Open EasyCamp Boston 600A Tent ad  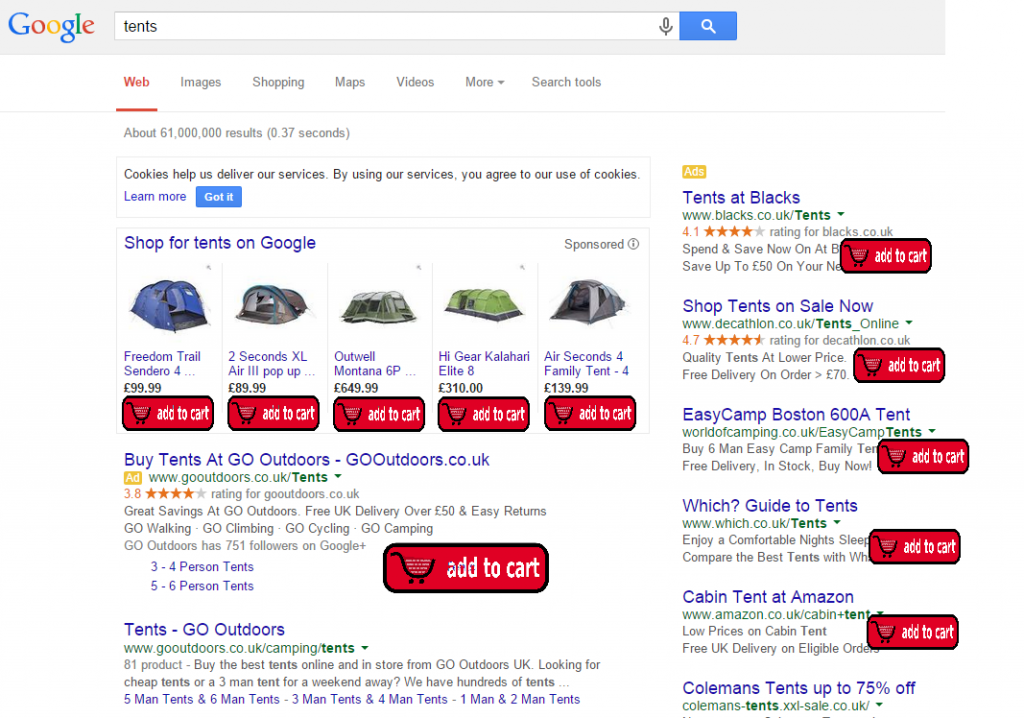click(796, 415)
